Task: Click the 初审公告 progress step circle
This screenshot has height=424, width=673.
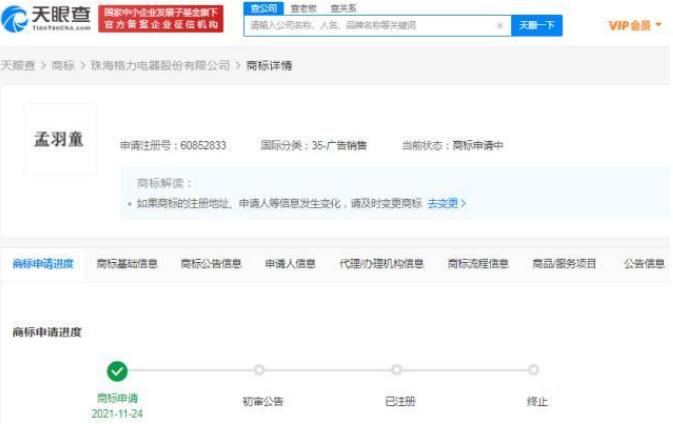Action: 259,369
